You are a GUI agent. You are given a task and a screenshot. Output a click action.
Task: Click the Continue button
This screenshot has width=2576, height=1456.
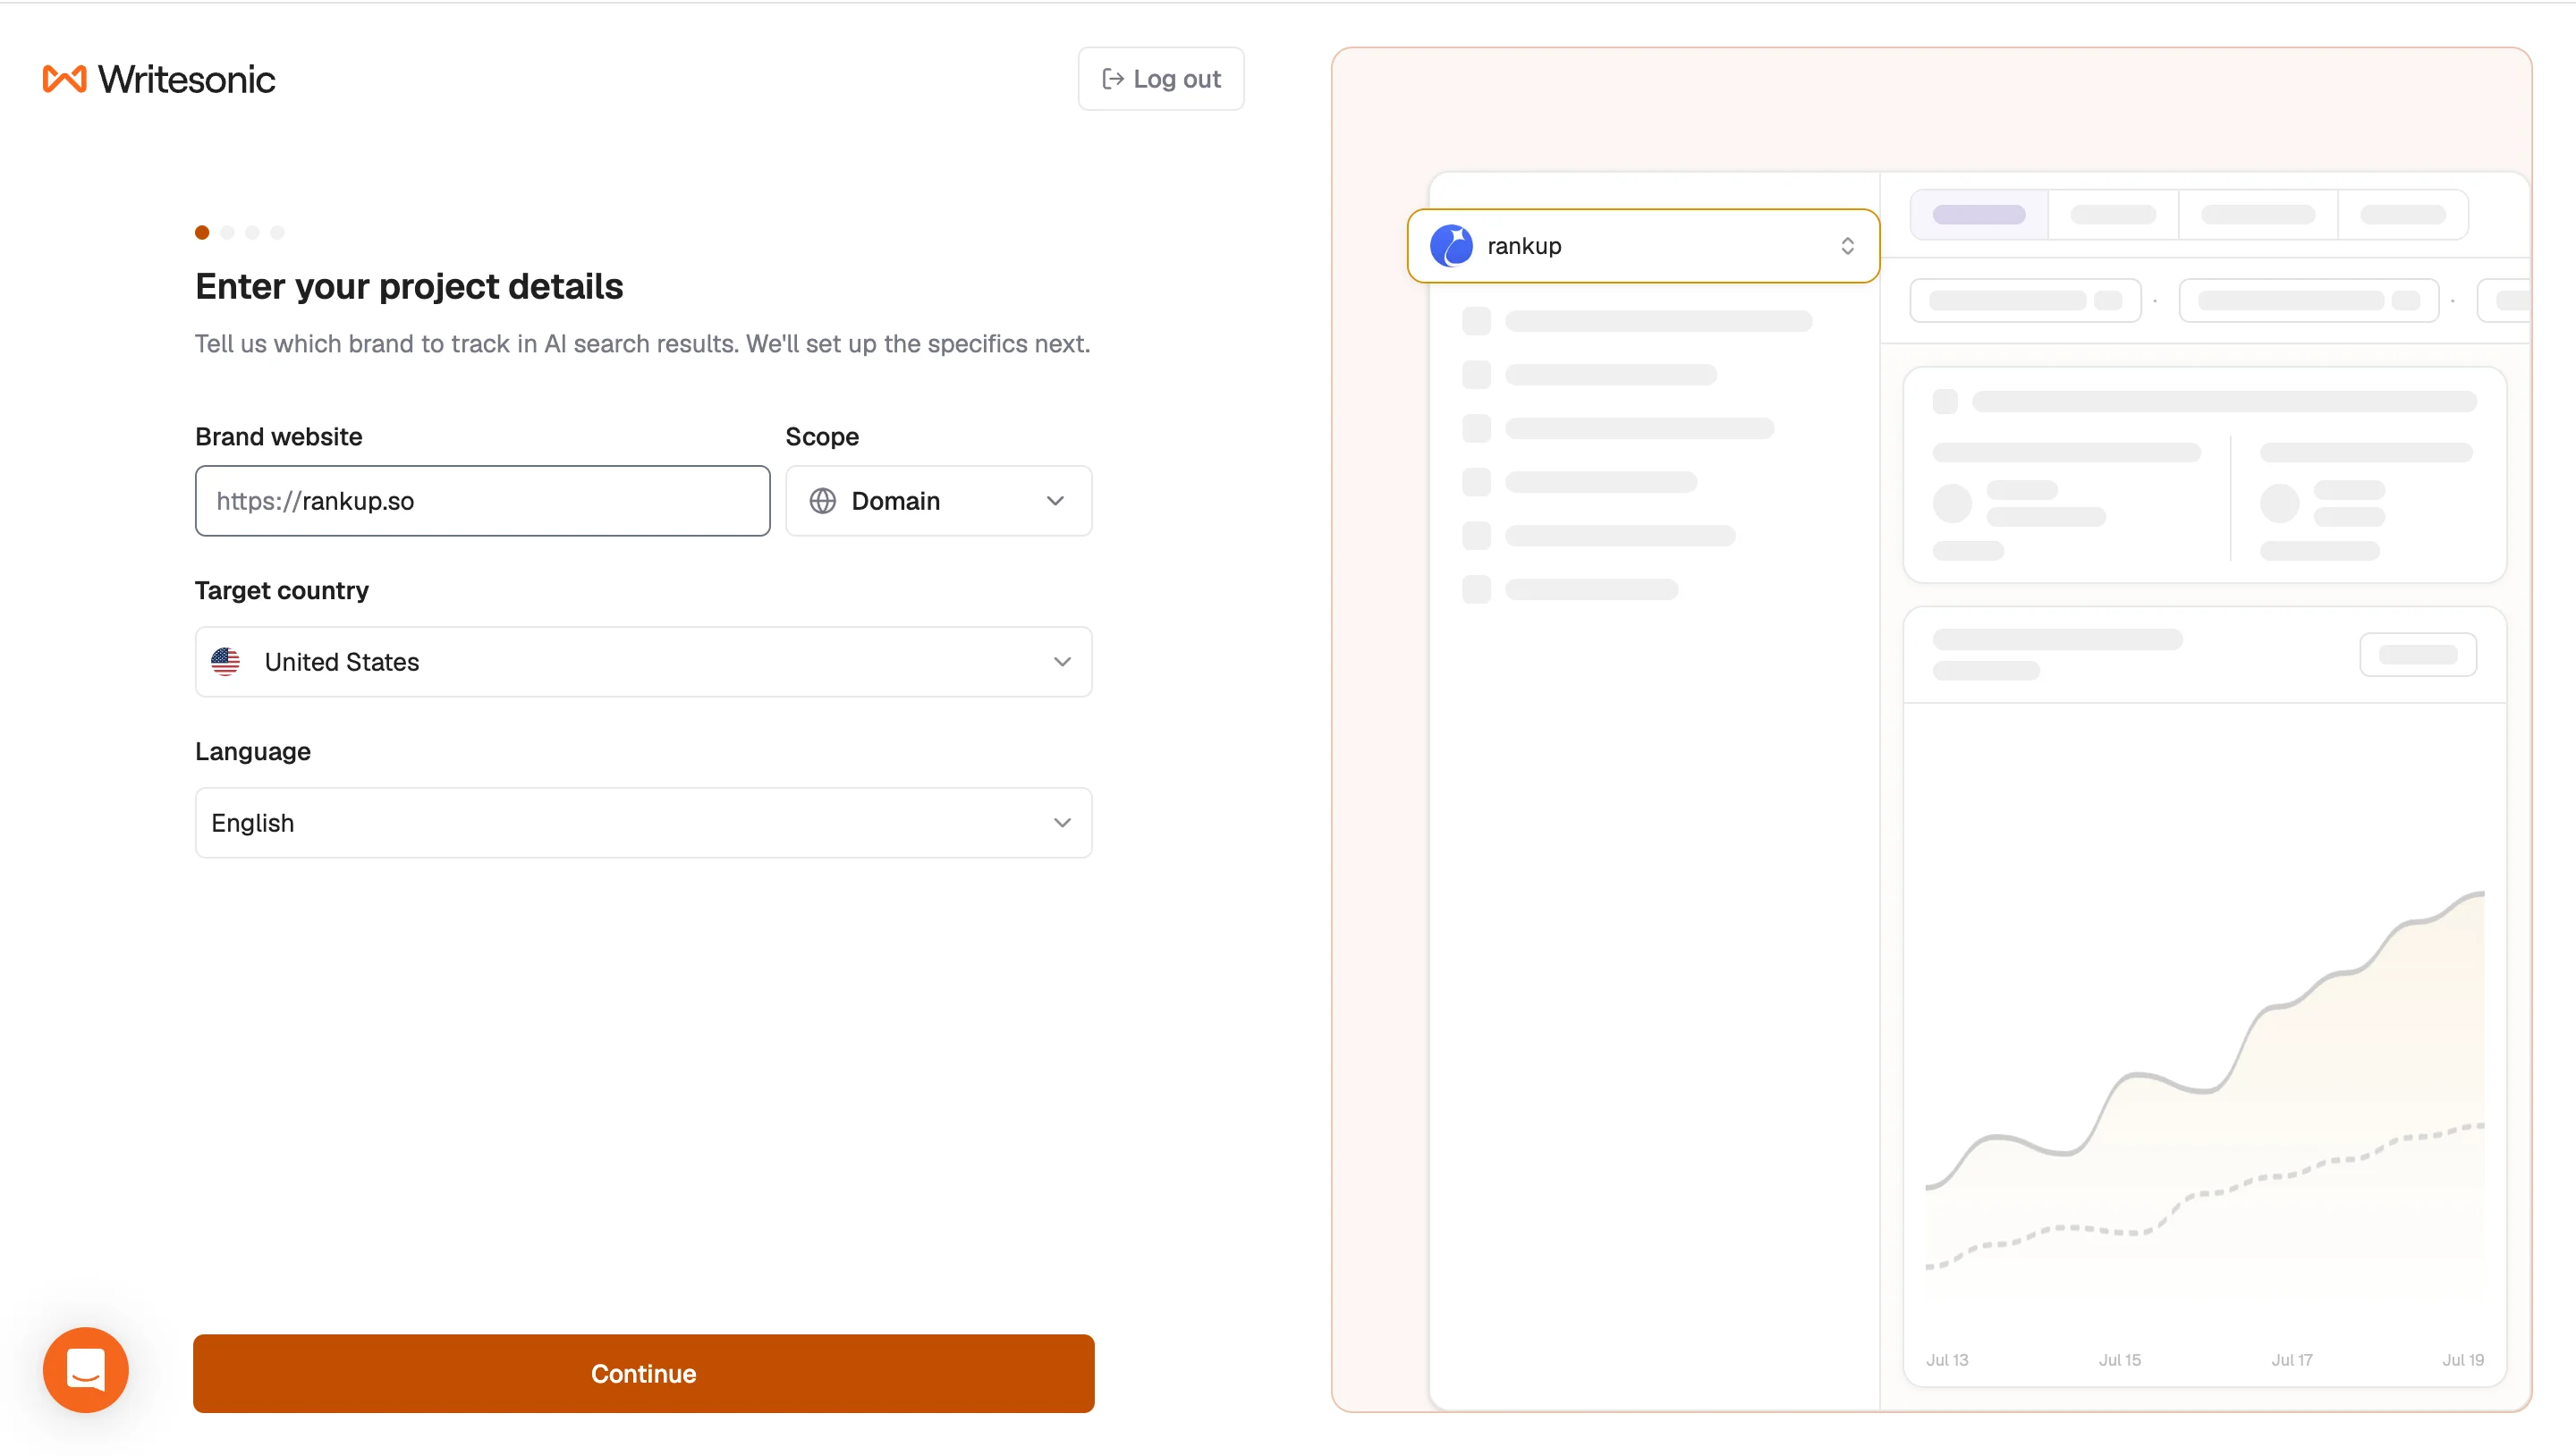(x=643, y=1372)
